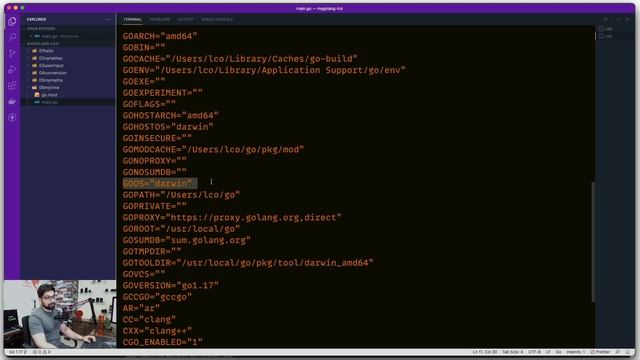Open the Source Control view

tap(12, 53)
